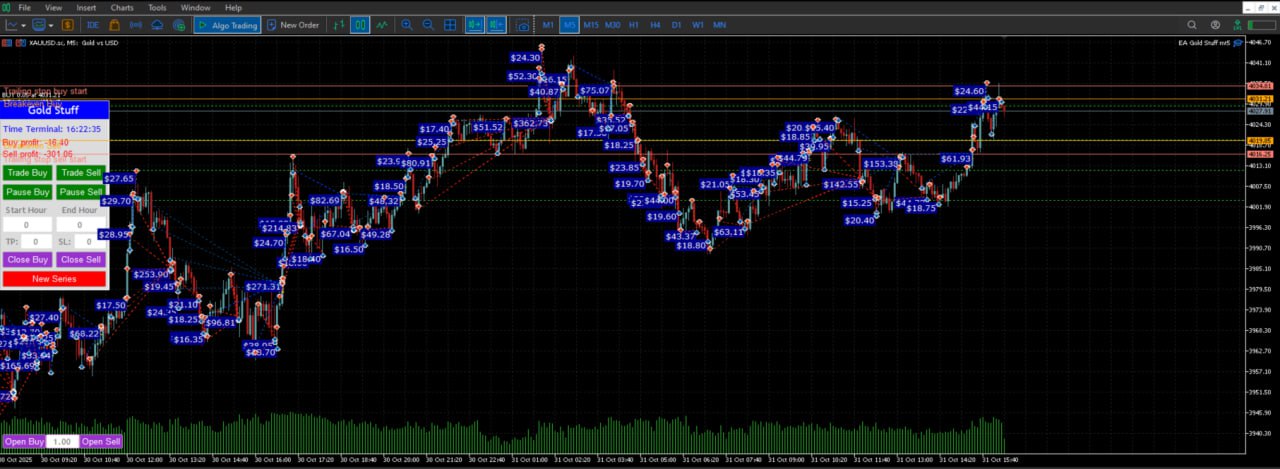Click the purple Close Sell button

(x=81, y=260)
